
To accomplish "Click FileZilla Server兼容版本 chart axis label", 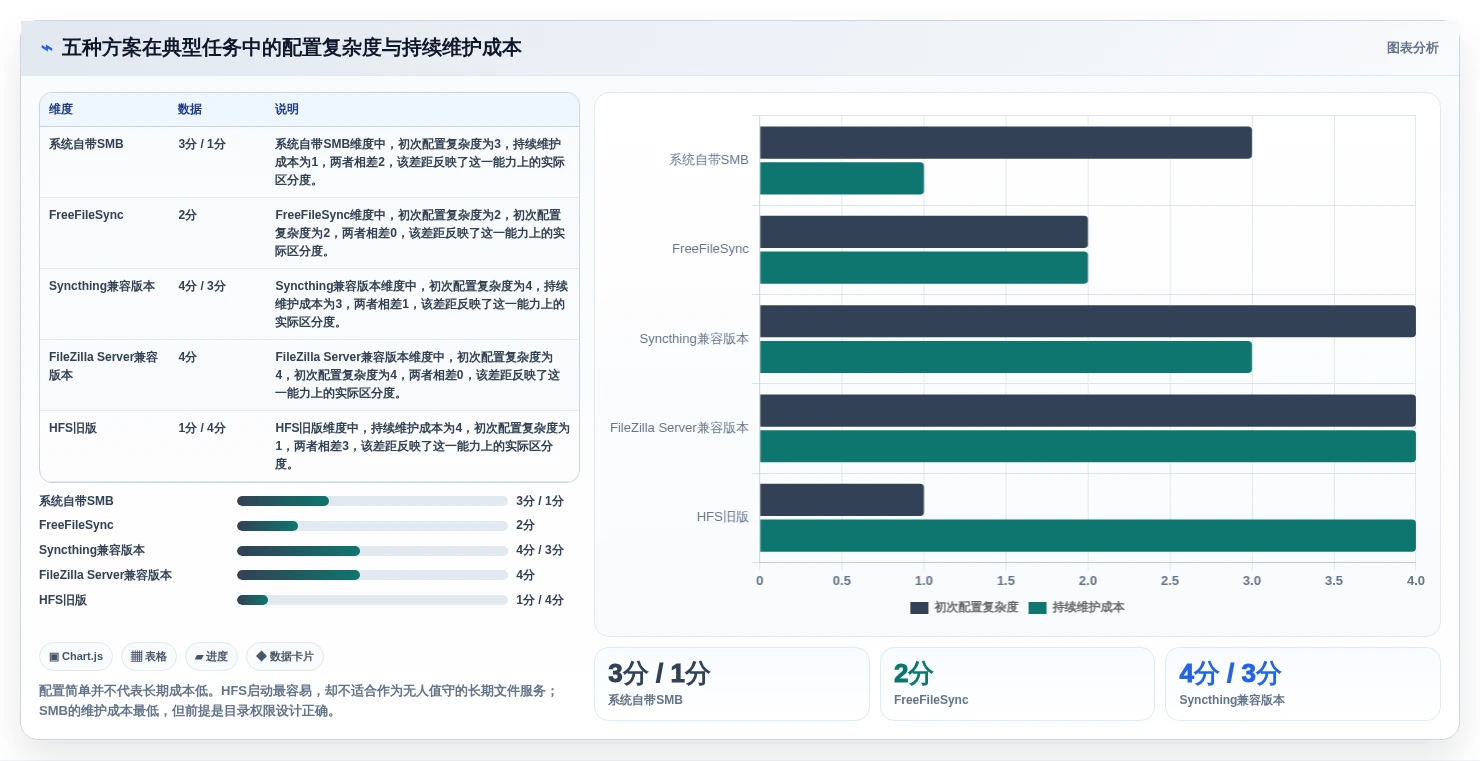I will [x=680, y=428].
